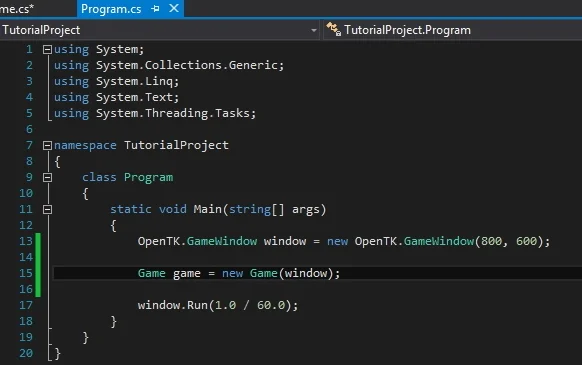Image resolution: width=582 pixels, height=365 pixels.
Task: Click 'args' parameter name
Action: (305, 210)
